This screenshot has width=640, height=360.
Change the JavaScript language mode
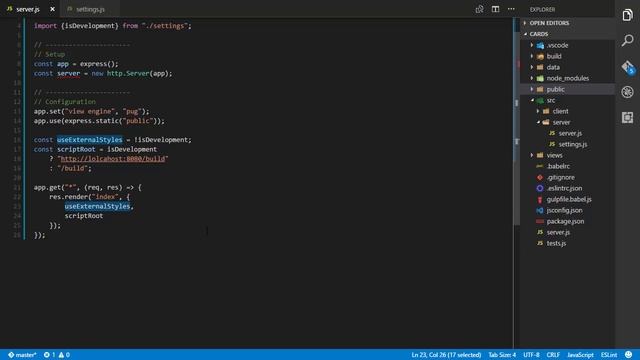[x=580, y=355]
